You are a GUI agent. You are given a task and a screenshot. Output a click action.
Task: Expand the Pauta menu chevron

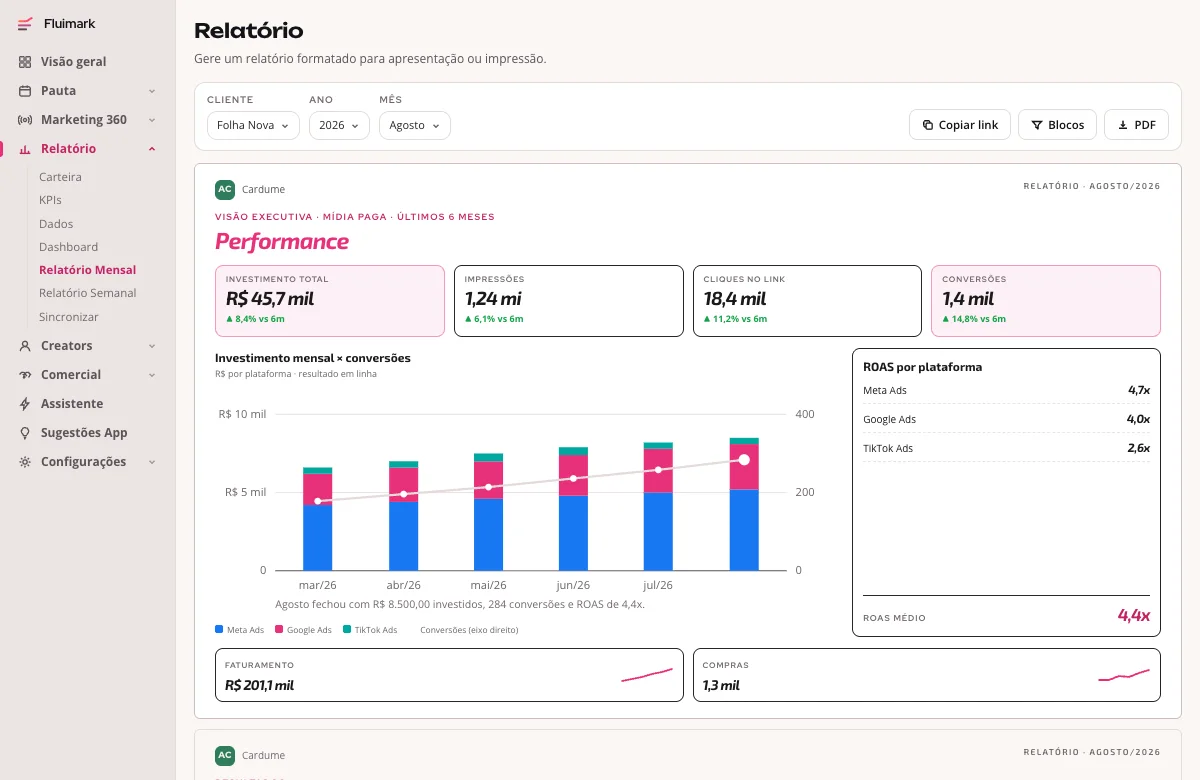point(152,91)
